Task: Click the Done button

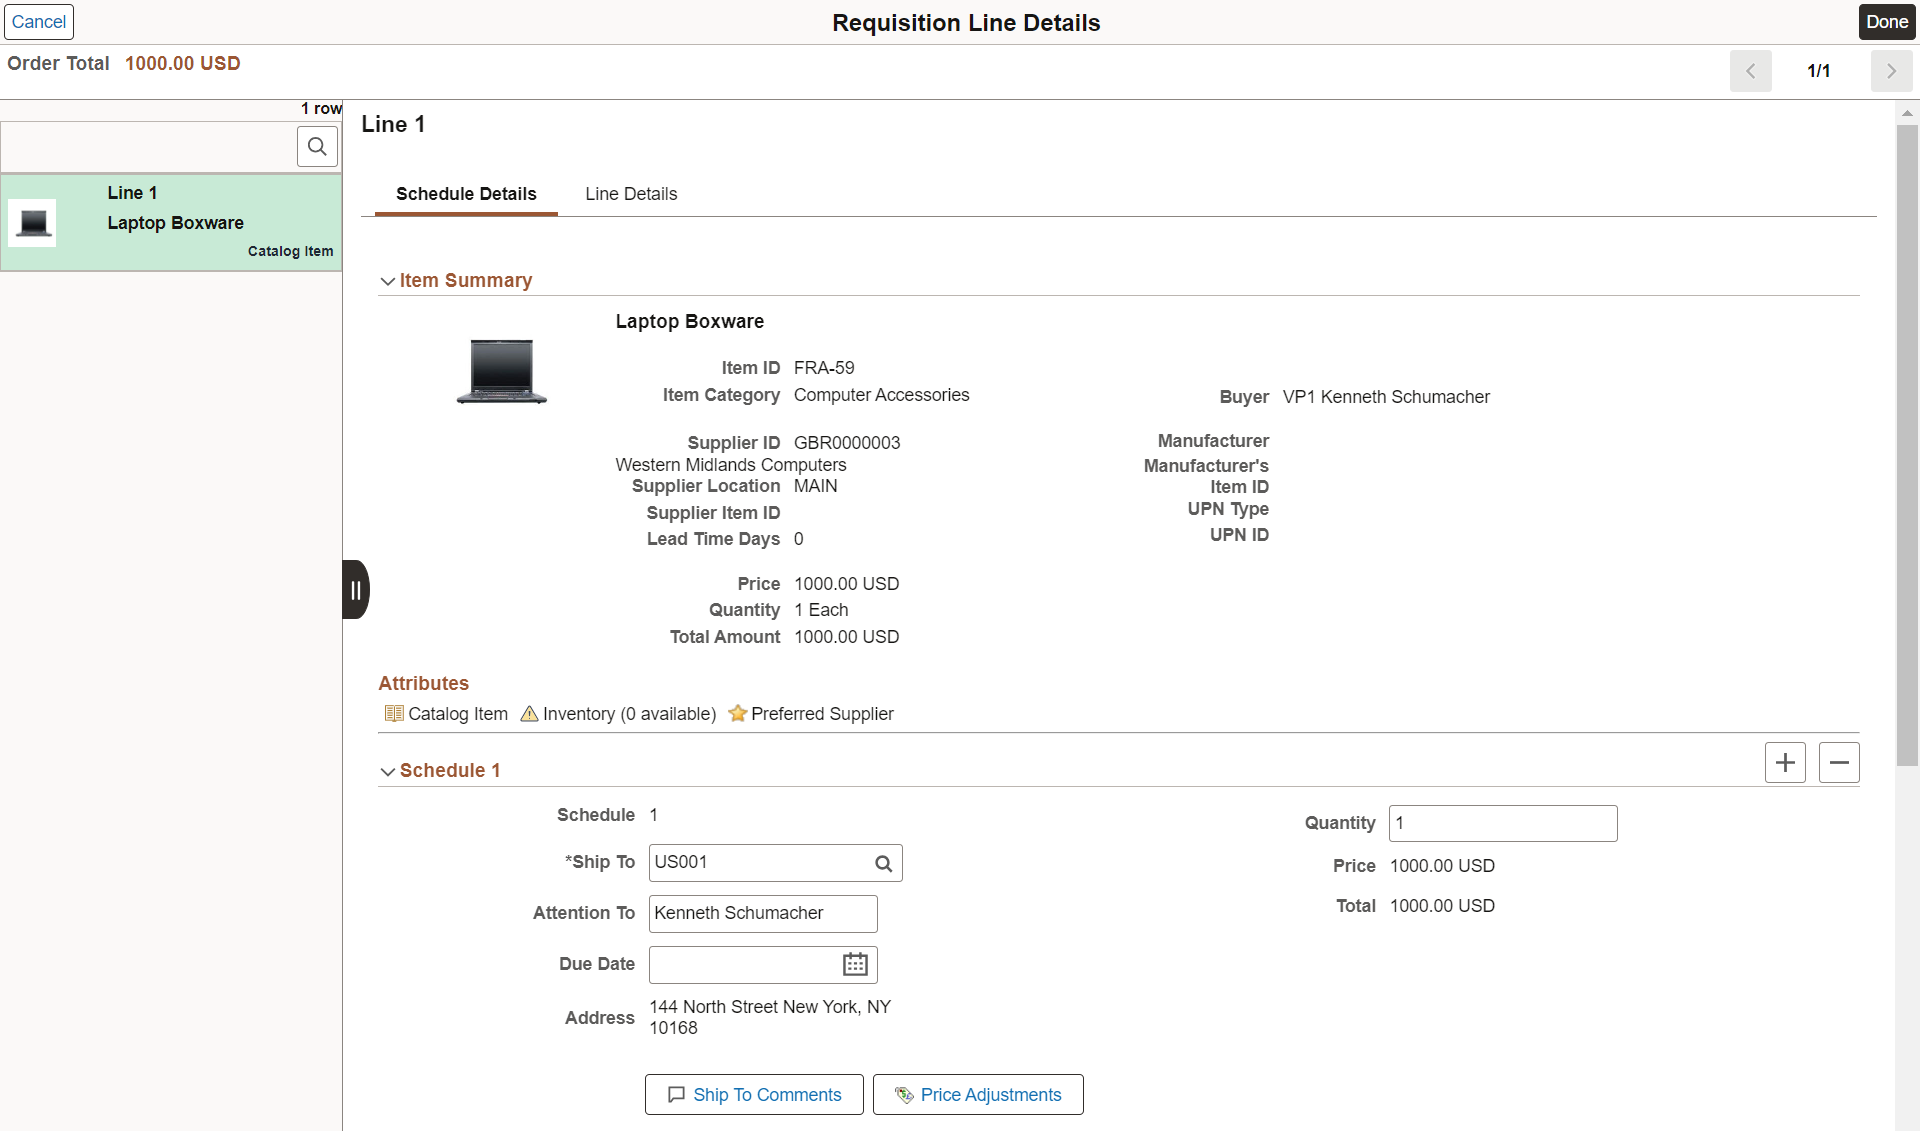Action: (x=1886, y=21)
